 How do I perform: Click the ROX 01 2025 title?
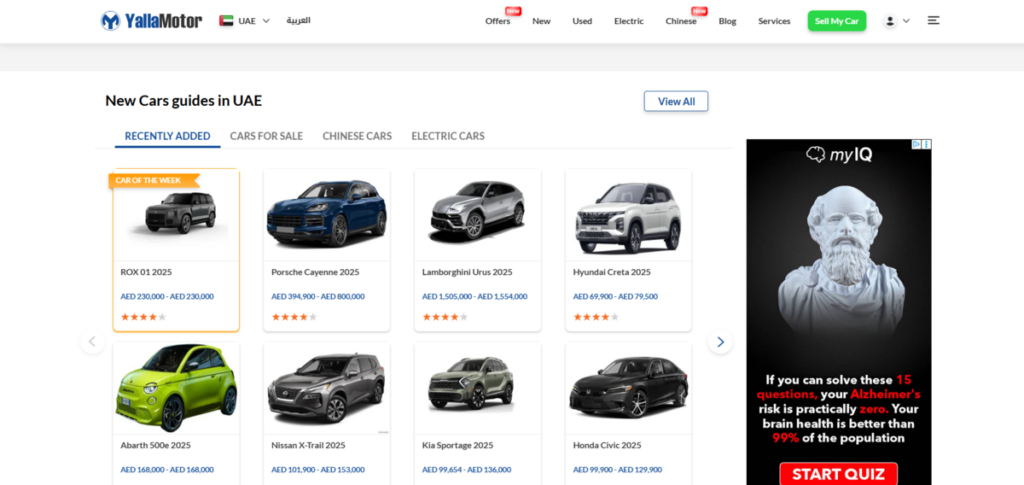pyautogui.click(x=146, y=272)
